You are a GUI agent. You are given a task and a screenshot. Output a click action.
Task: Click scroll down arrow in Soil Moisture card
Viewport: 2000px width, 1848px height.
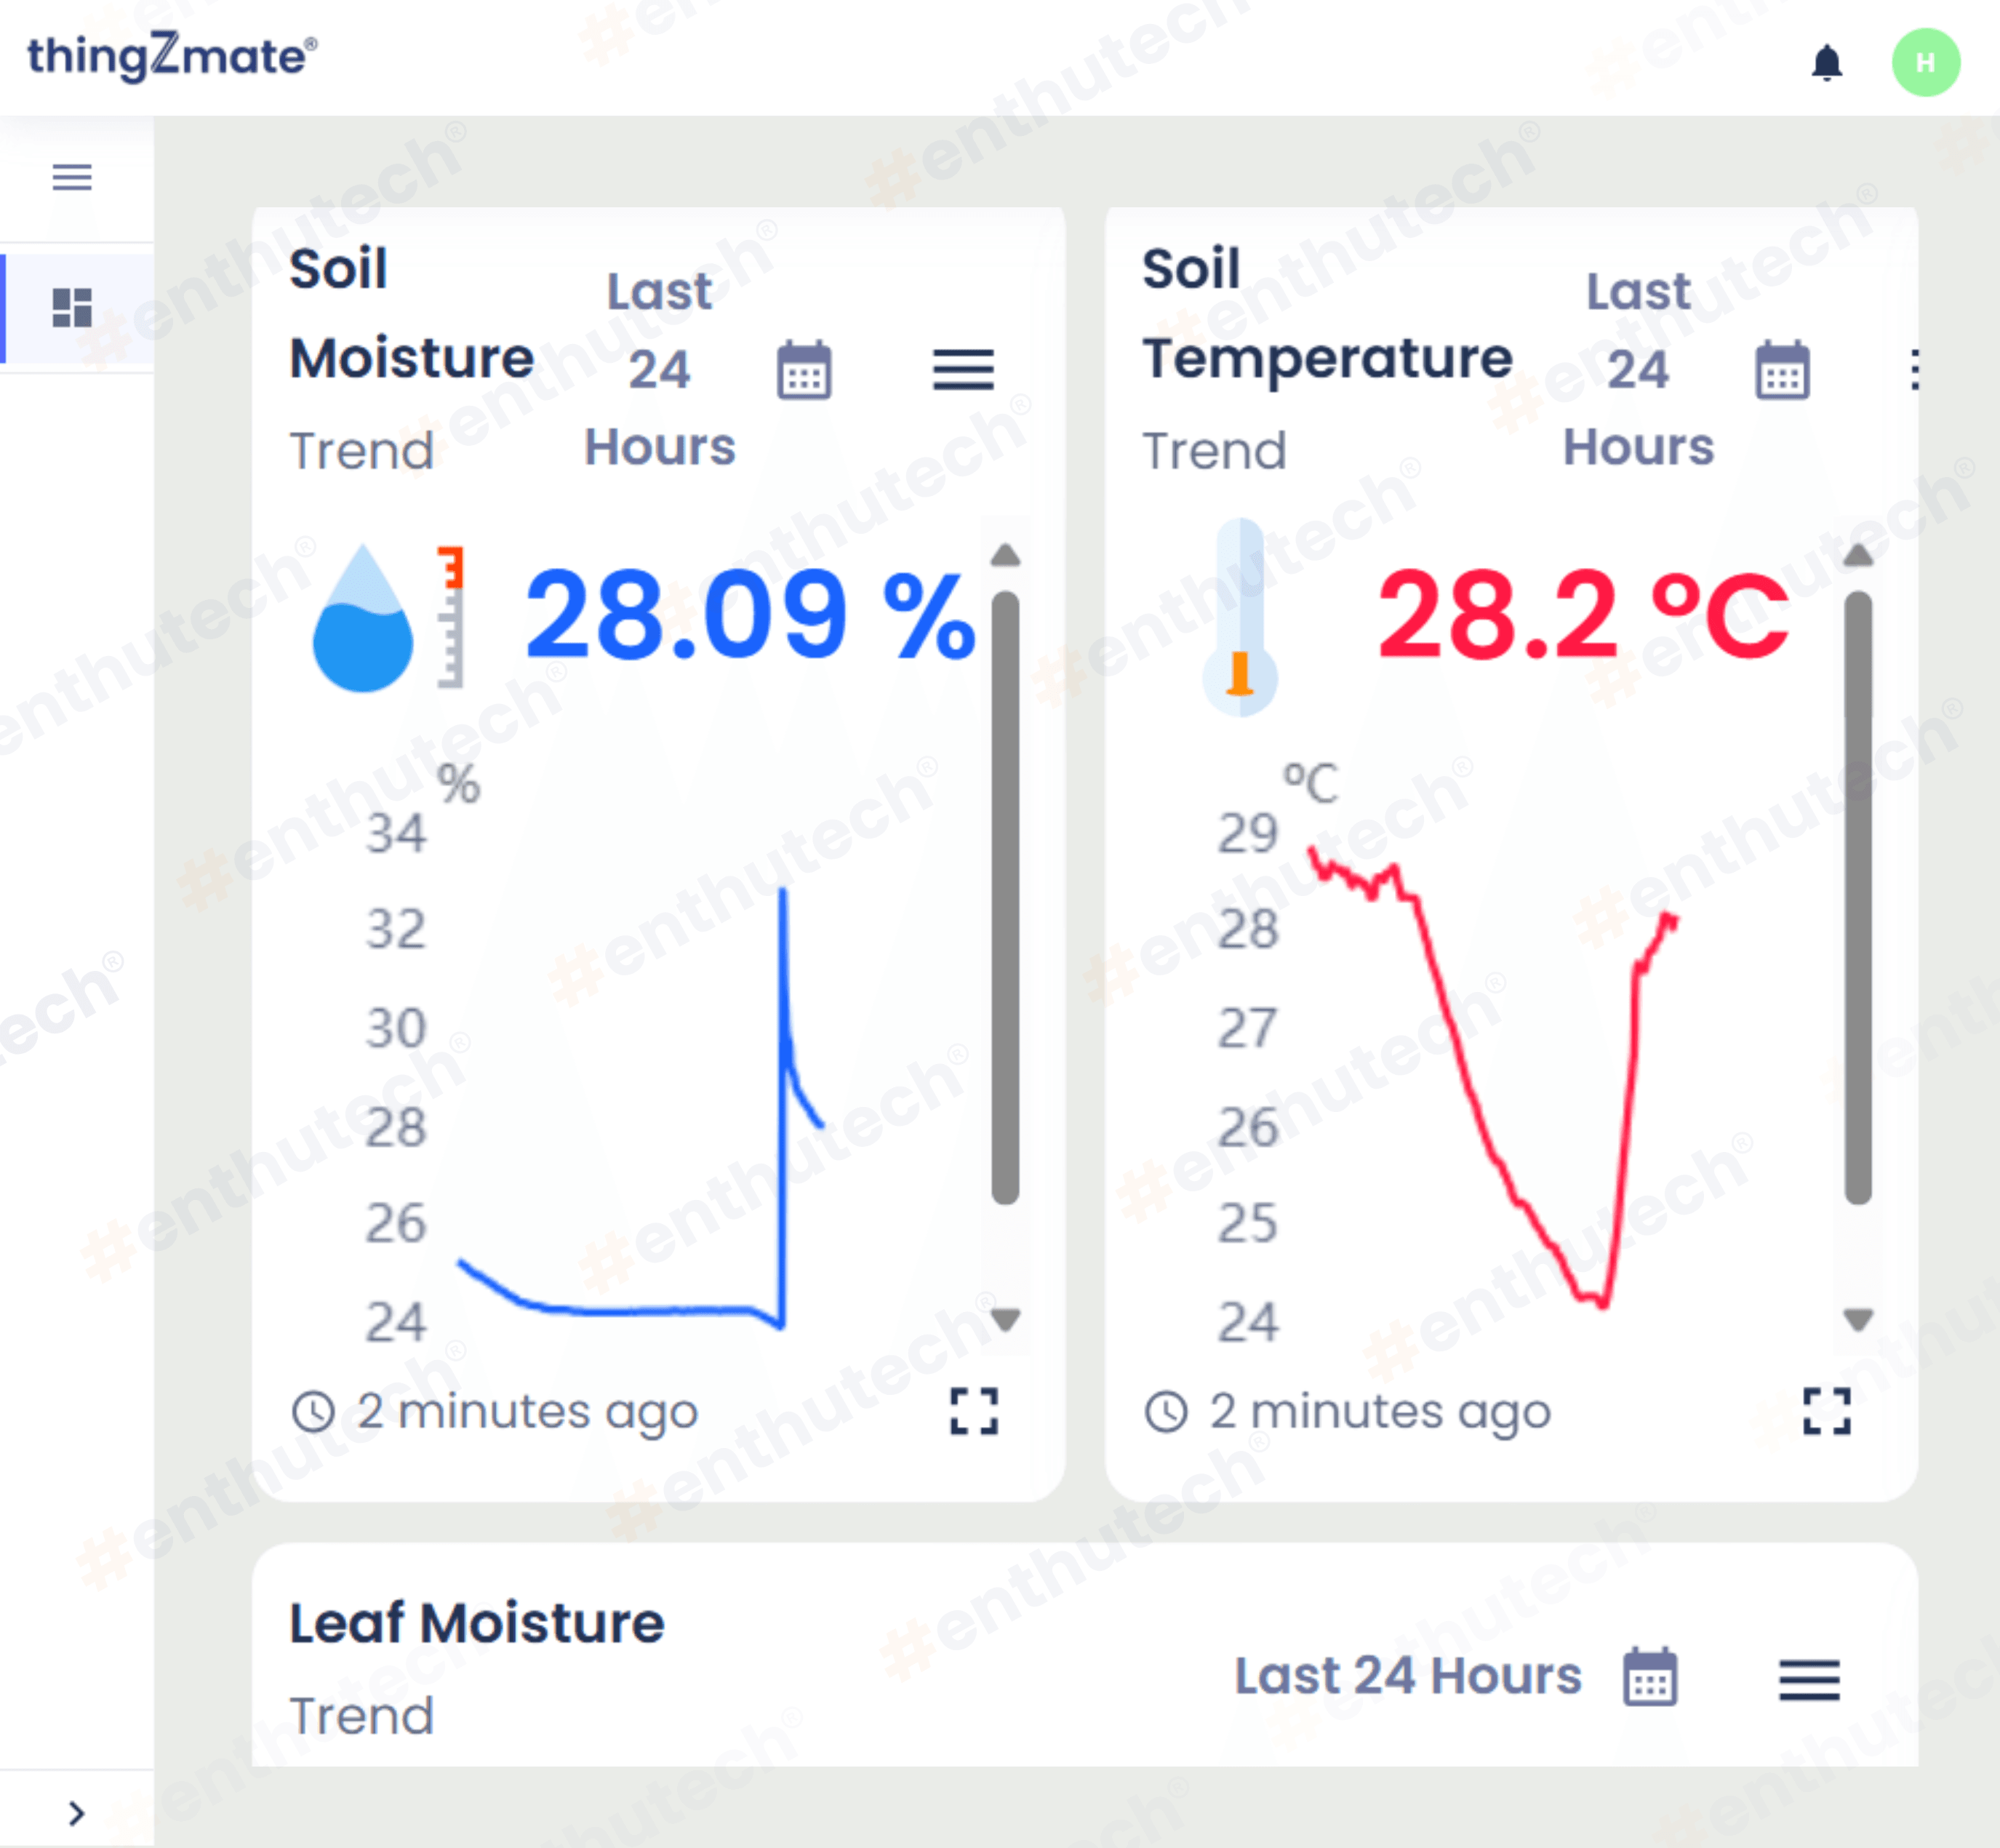[1005, 1320]
